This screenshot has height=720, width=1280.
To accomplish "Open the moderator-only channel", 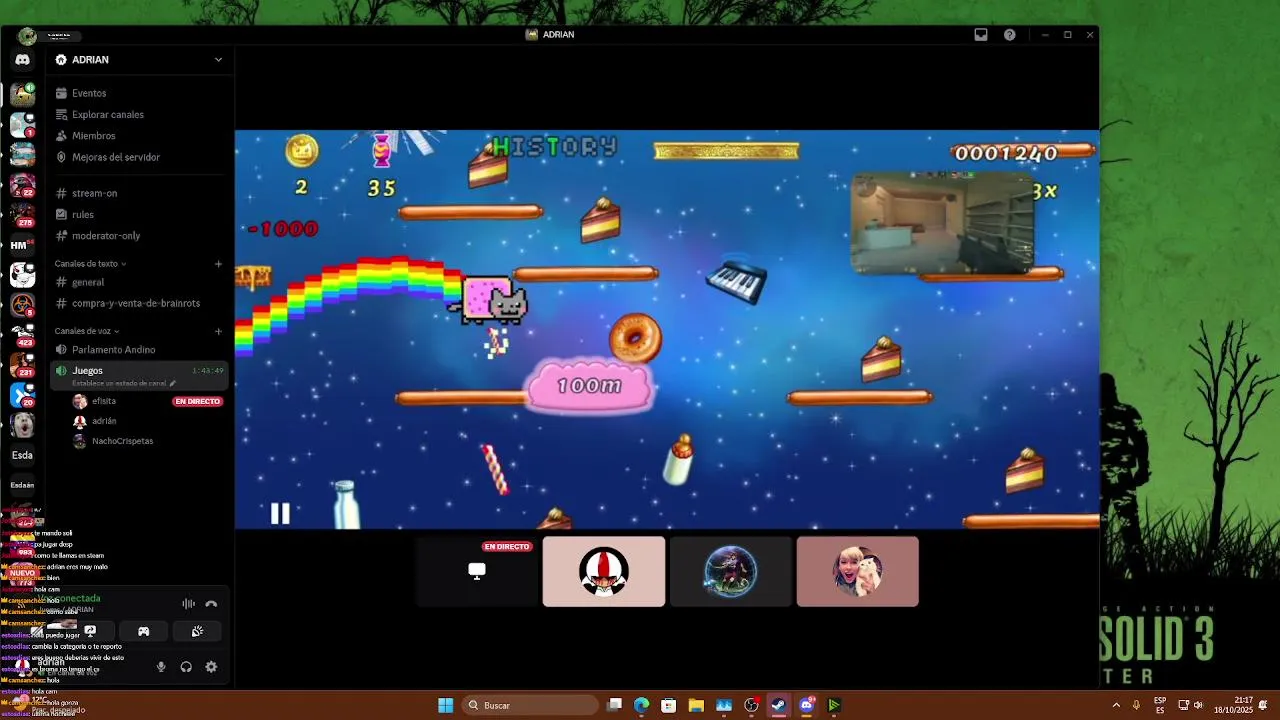I will click(x=141, y=236).
